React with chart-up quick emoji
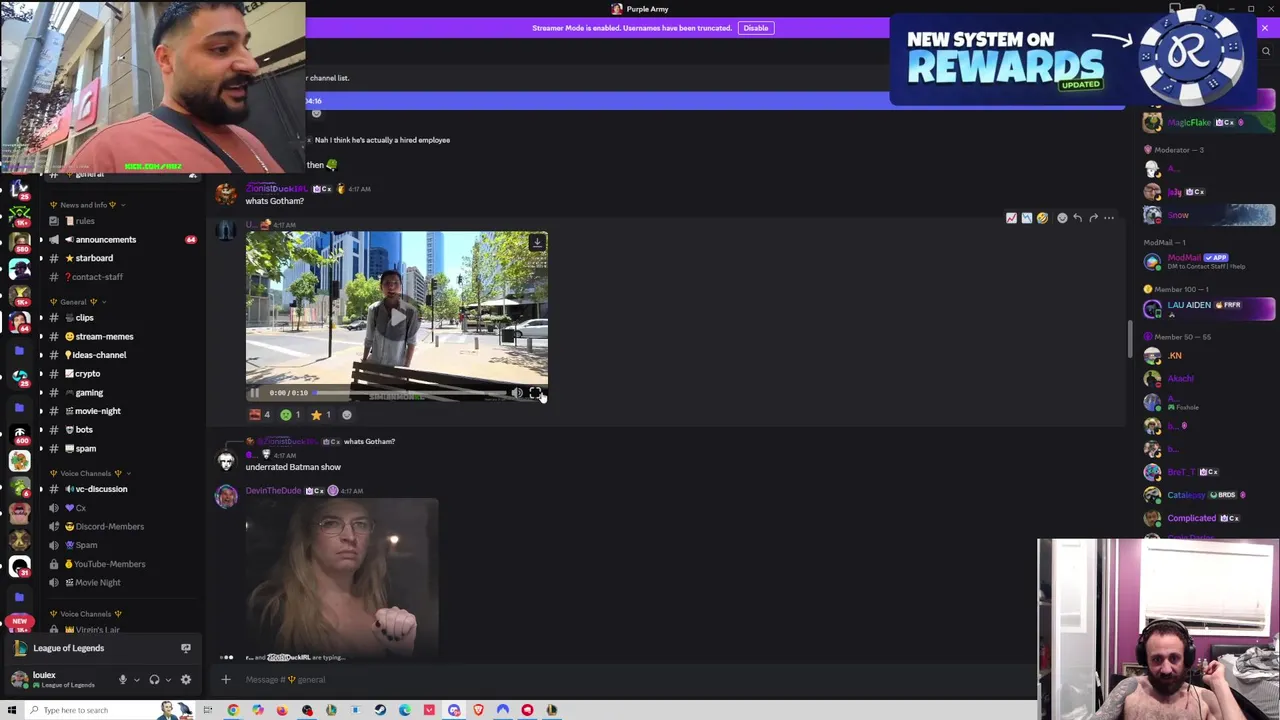This screenshot has width=1280, height=720. click(1011, 218)
